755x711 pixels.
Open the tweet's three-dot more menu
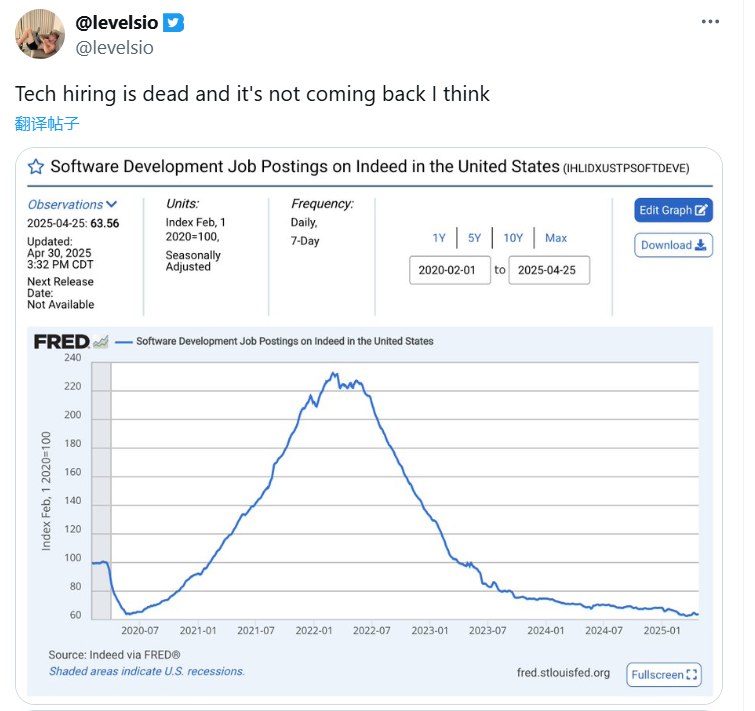click(710, 21)
